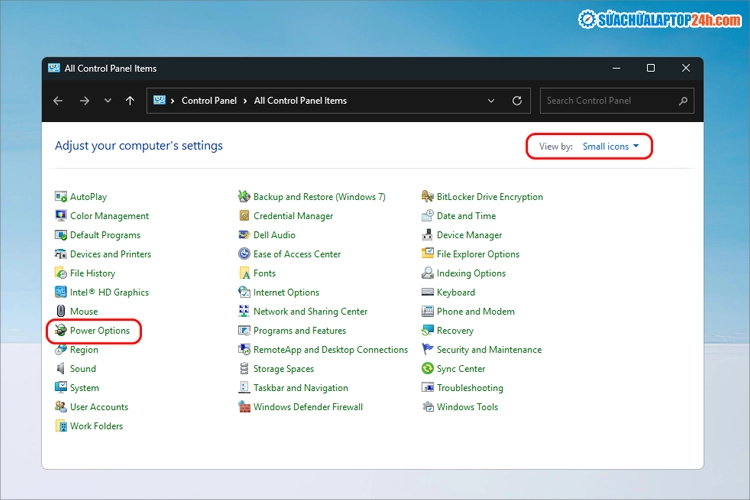Click the Sync Center green icon
Screen dimensions: 750x500
428,369
